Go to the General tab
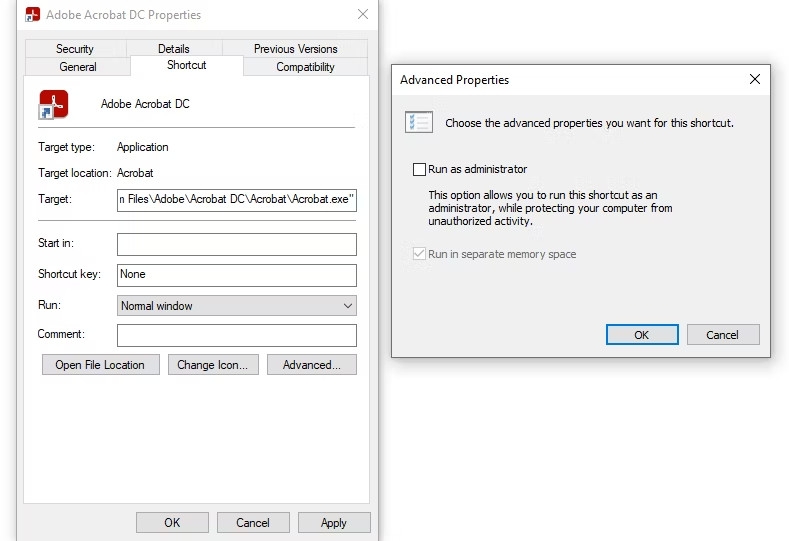Image resolution: width=789 pixels, height=541 pixels. (x=78, y=67)
